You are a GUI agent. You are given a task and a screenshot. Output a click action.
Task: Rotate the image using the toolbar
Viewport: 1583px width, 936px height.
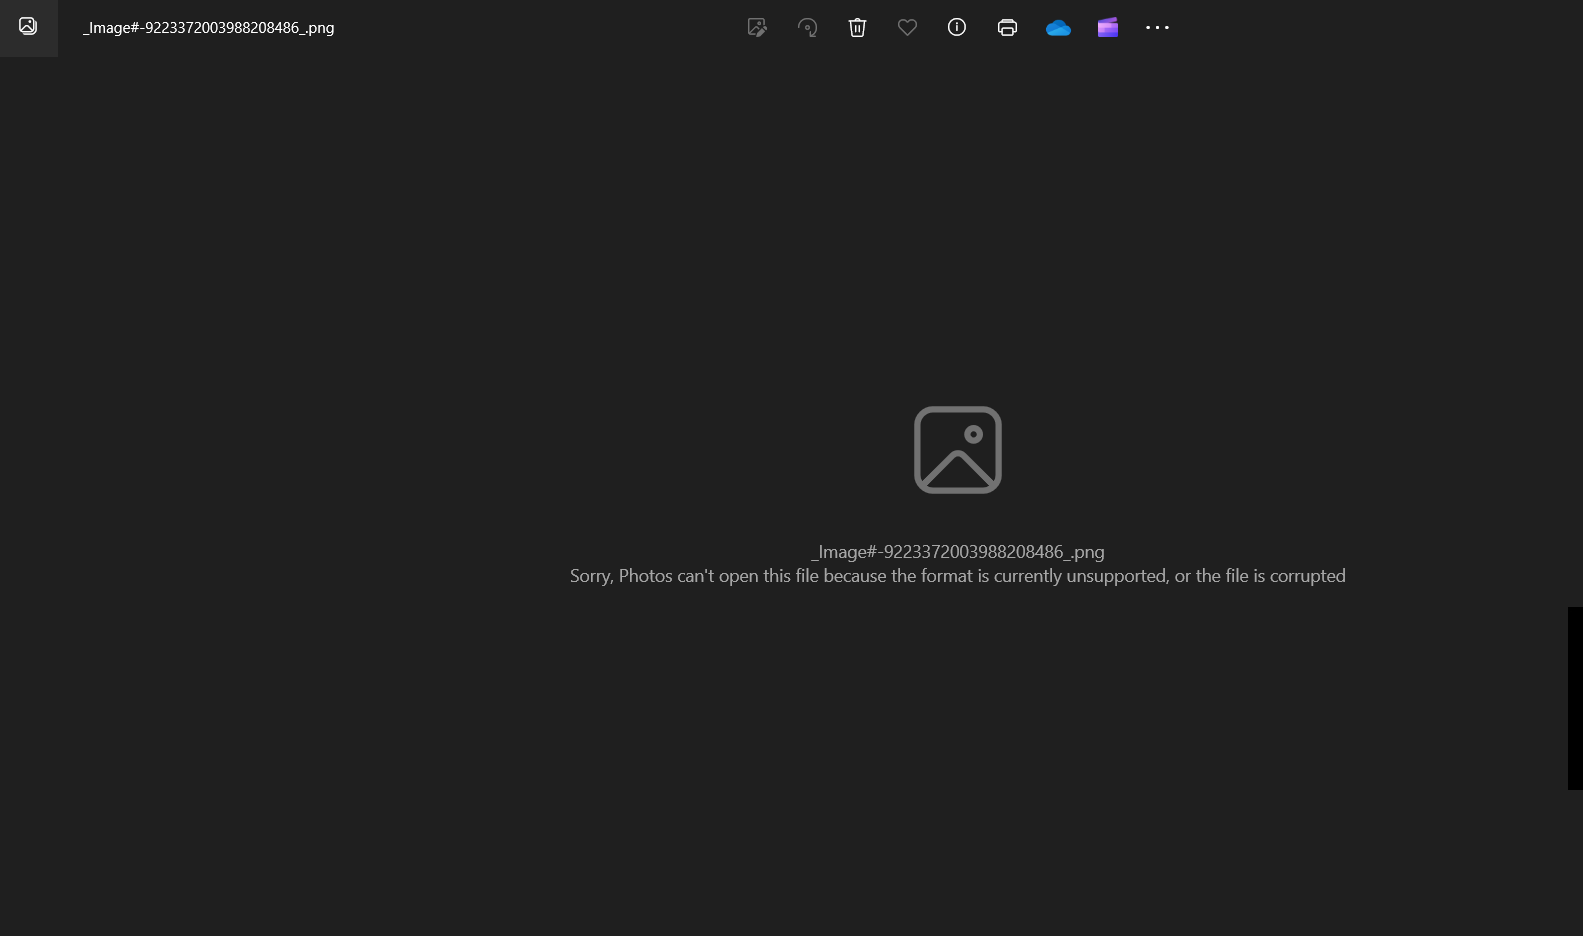point(807,28)
